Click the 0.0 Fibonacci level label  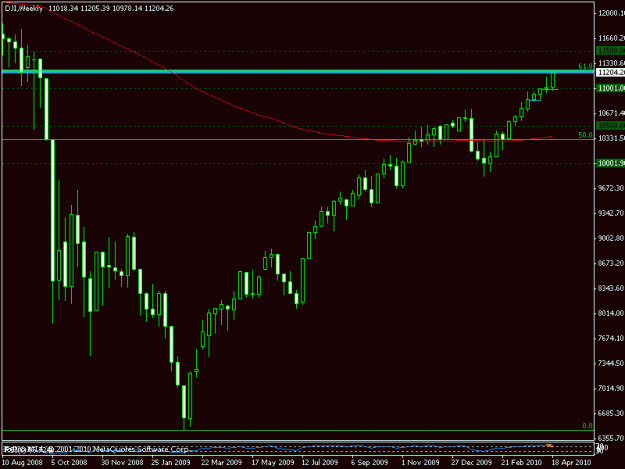(587, 426)
